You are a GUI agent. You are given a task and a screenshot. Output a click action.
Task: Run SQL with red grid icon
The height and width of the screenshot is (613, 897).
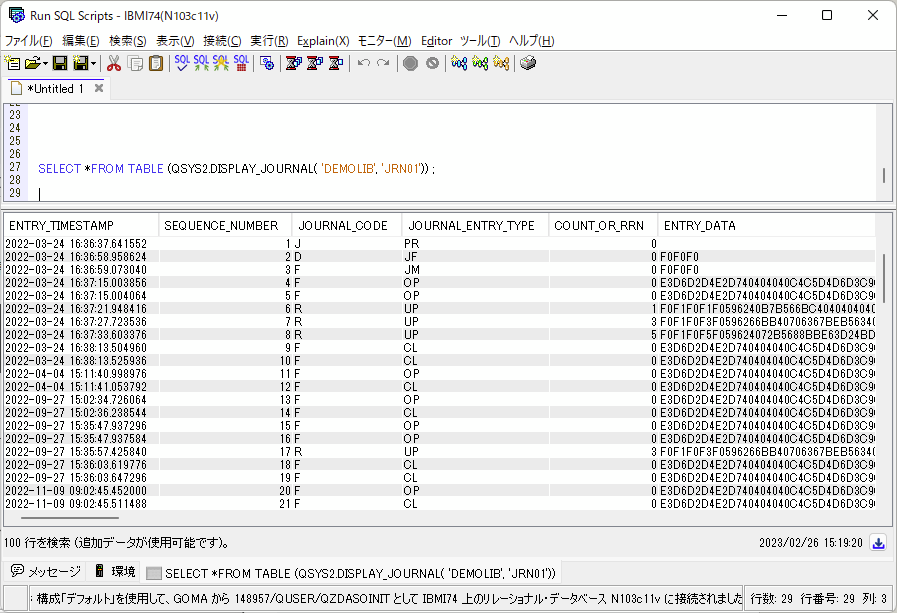pos(241,63)
